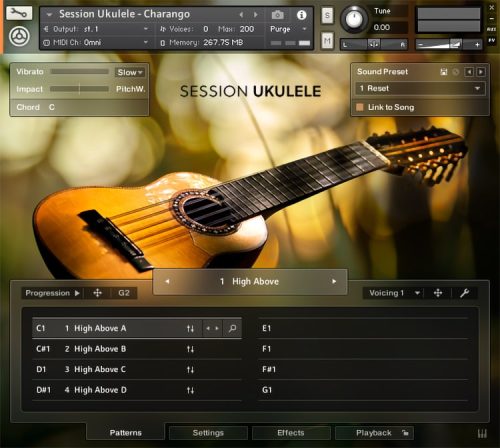Enable the Link to Song checkbox
The height and width of the screenshot is (448, 500).
click(360, 107)
